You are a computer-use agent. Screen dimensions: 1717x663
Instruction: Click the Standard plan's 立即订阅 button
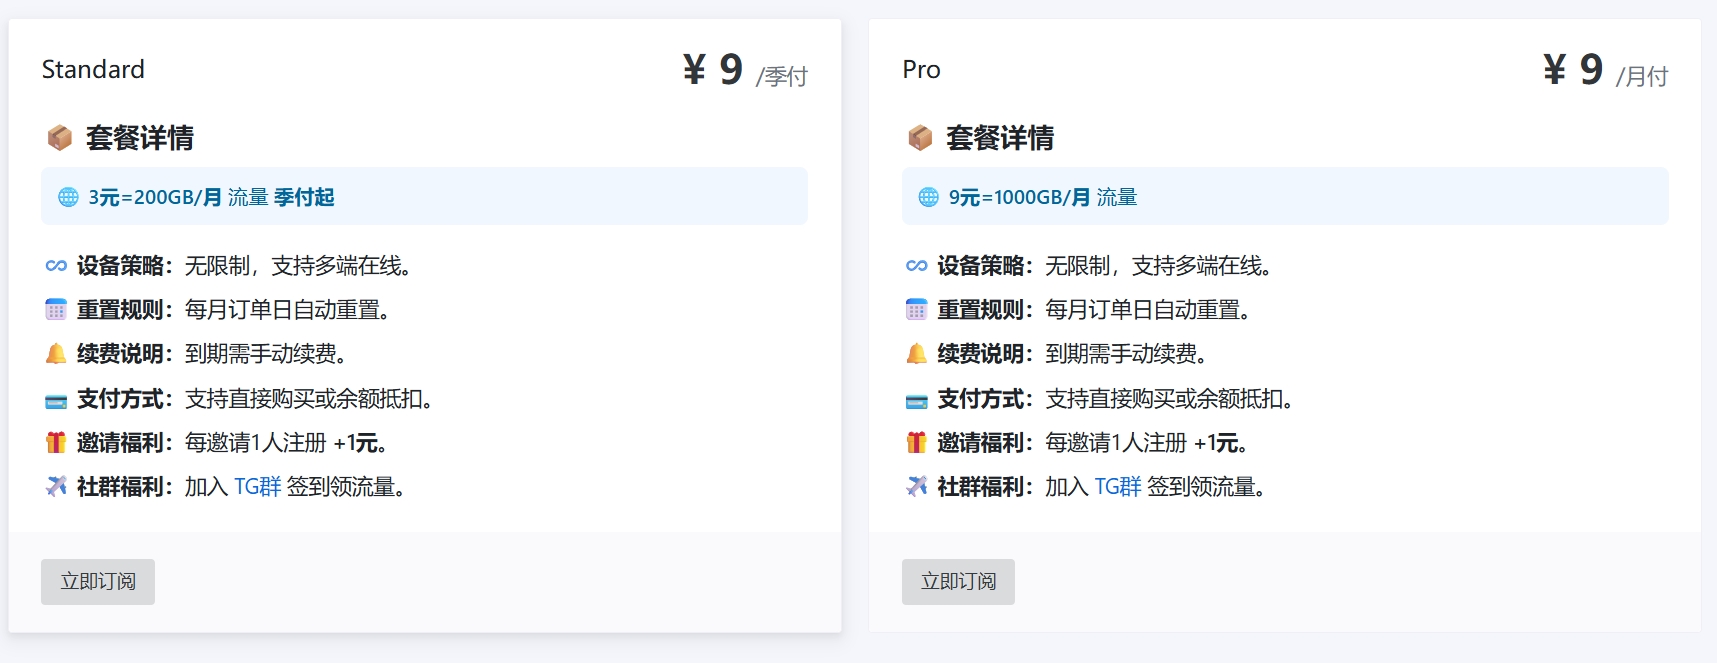[x=98, y=582]
